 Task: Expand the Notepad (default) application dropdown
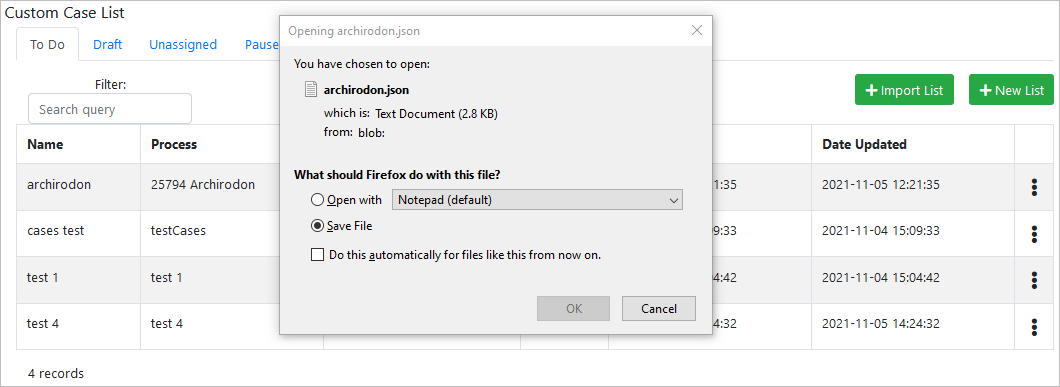point(537,200)
